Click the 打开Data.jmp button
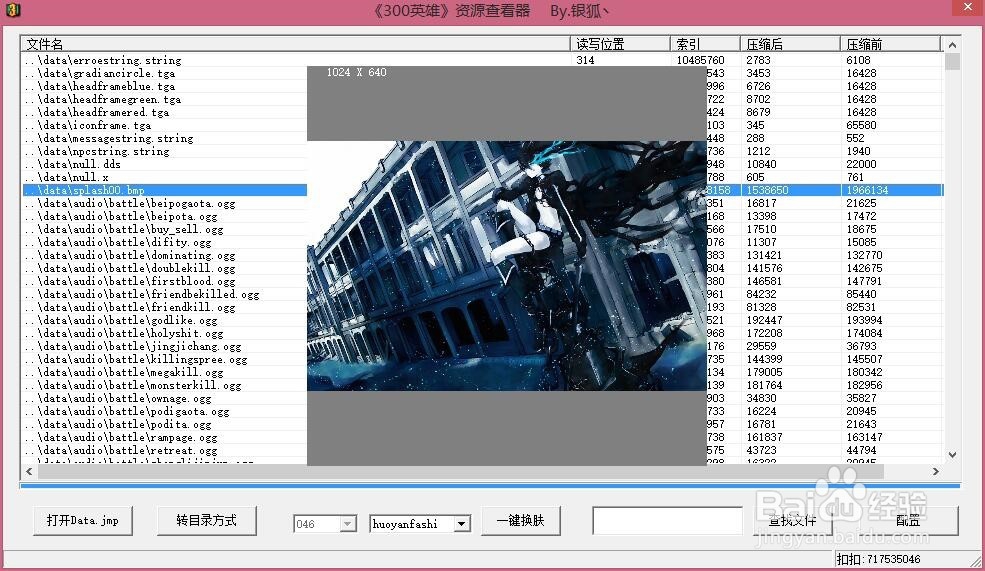 click(x=82, y=521)
